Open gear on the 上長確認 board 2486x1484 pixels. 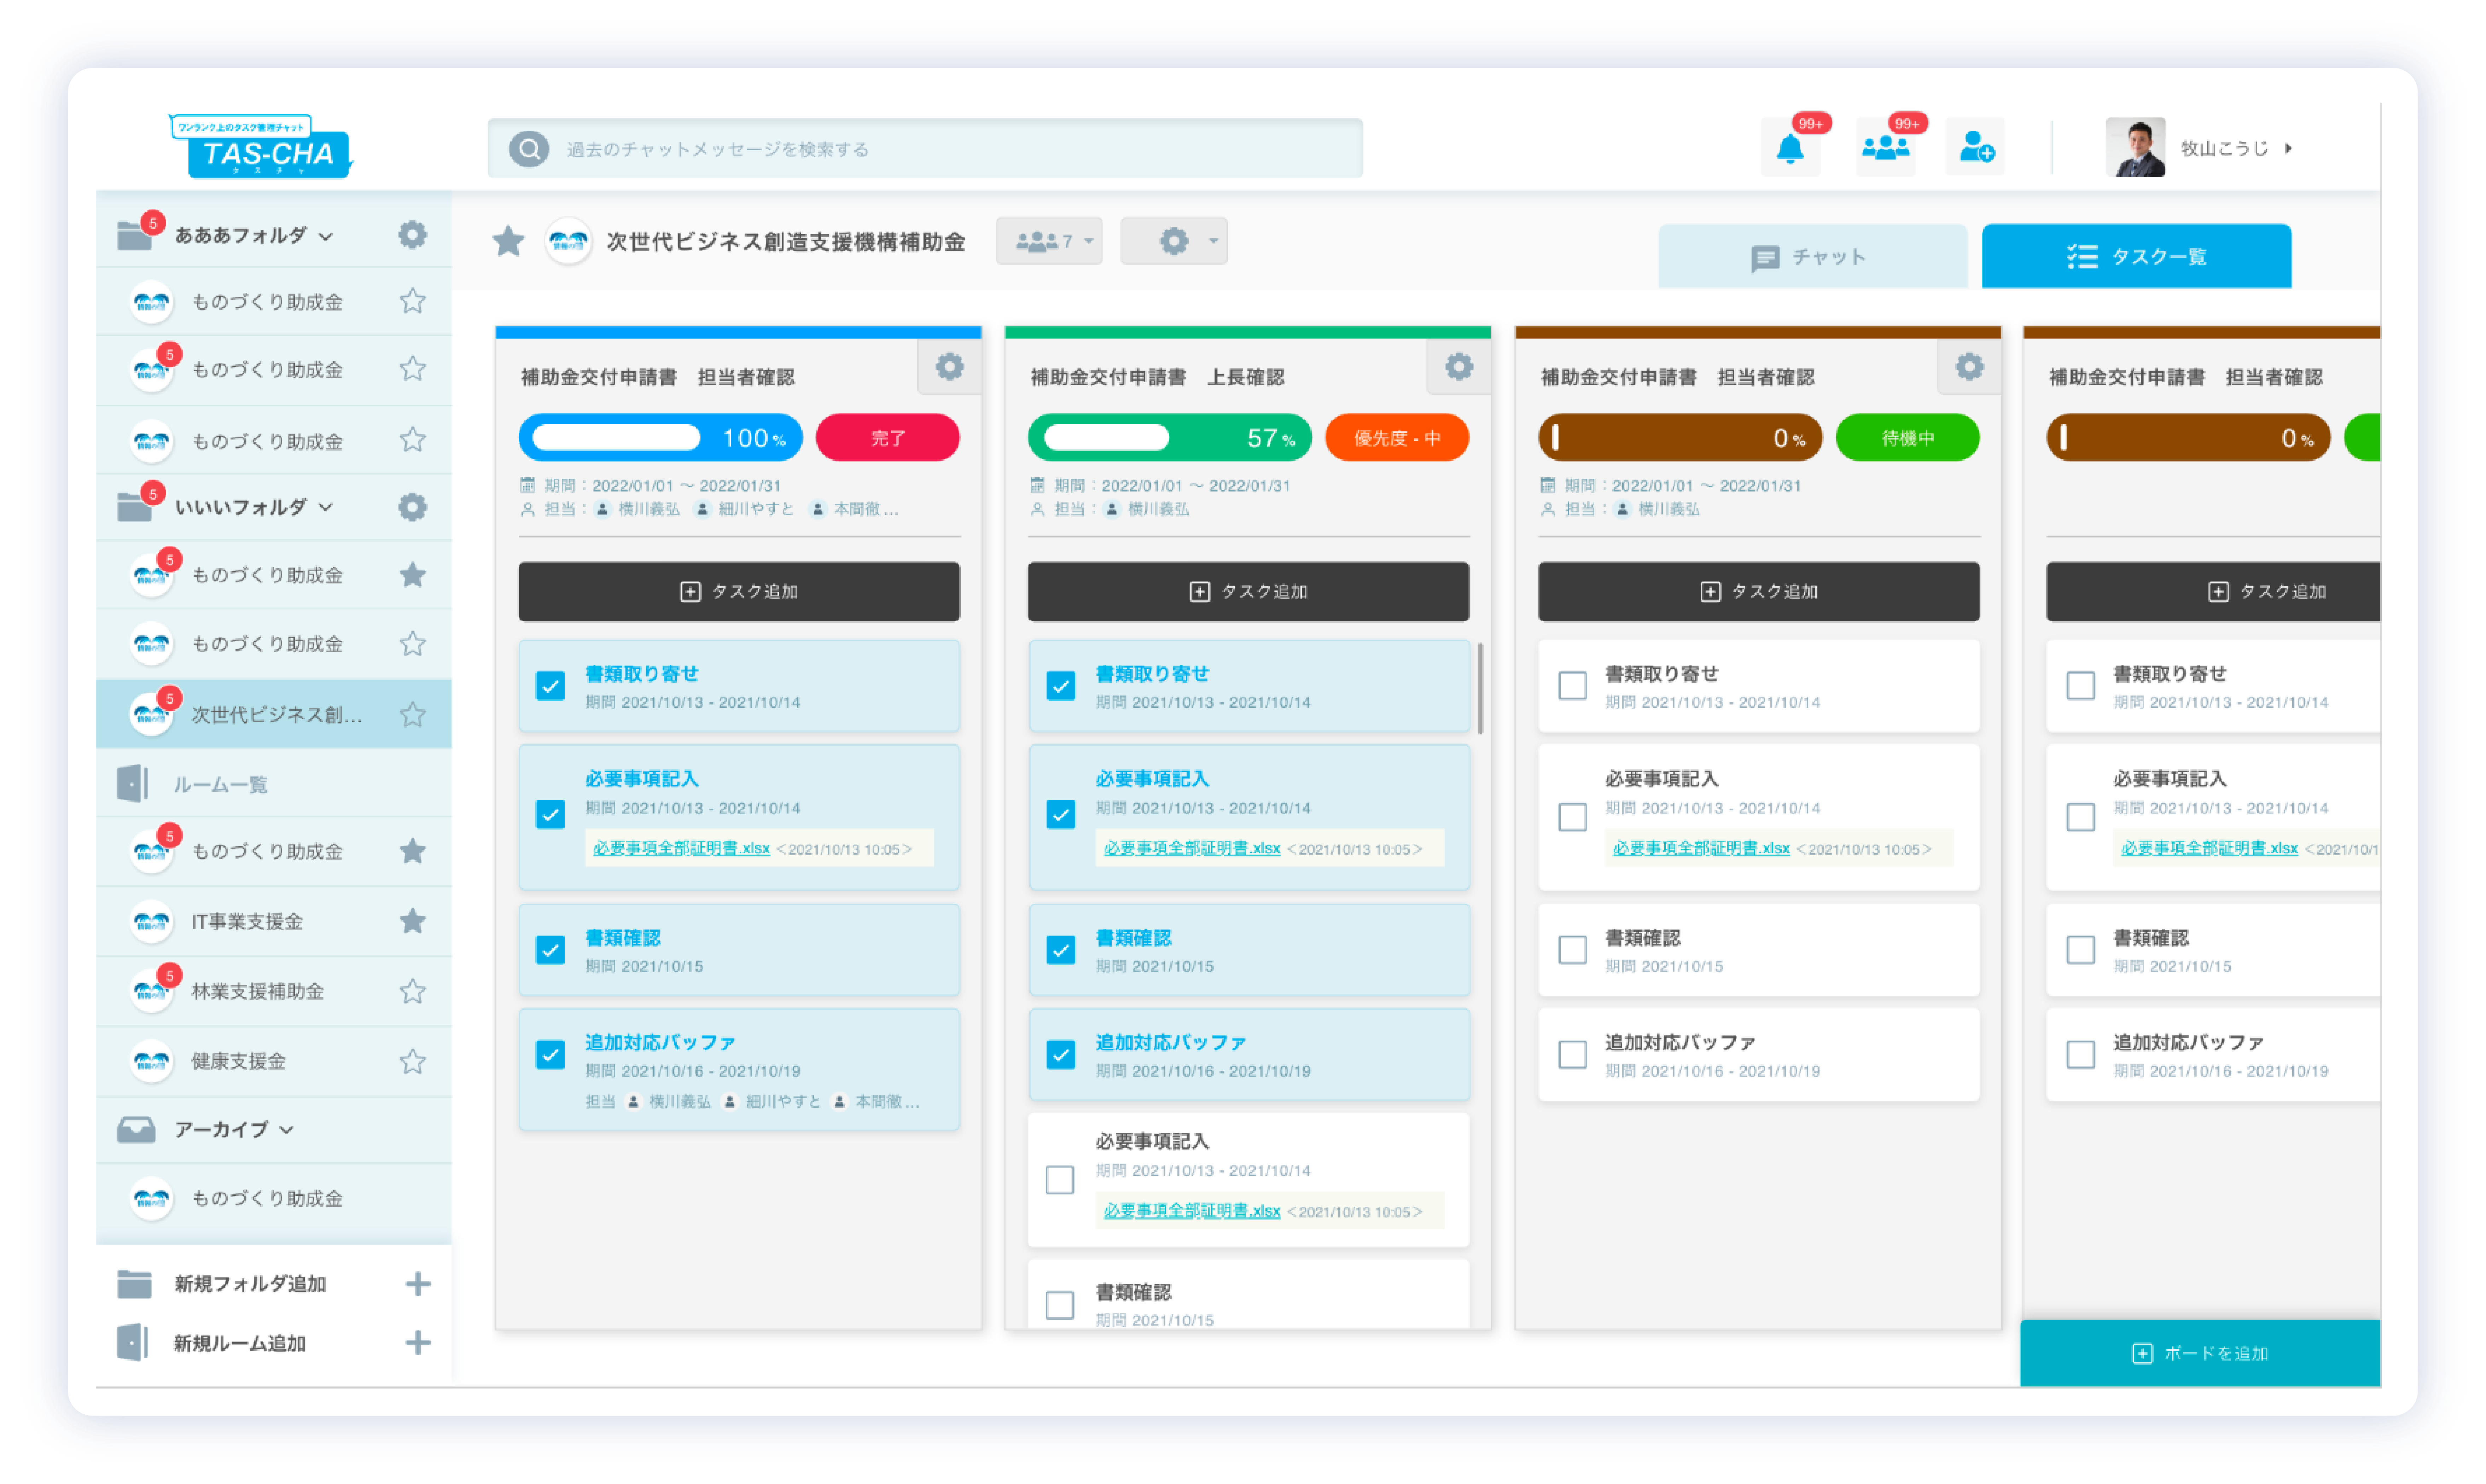click(1459, 367)
